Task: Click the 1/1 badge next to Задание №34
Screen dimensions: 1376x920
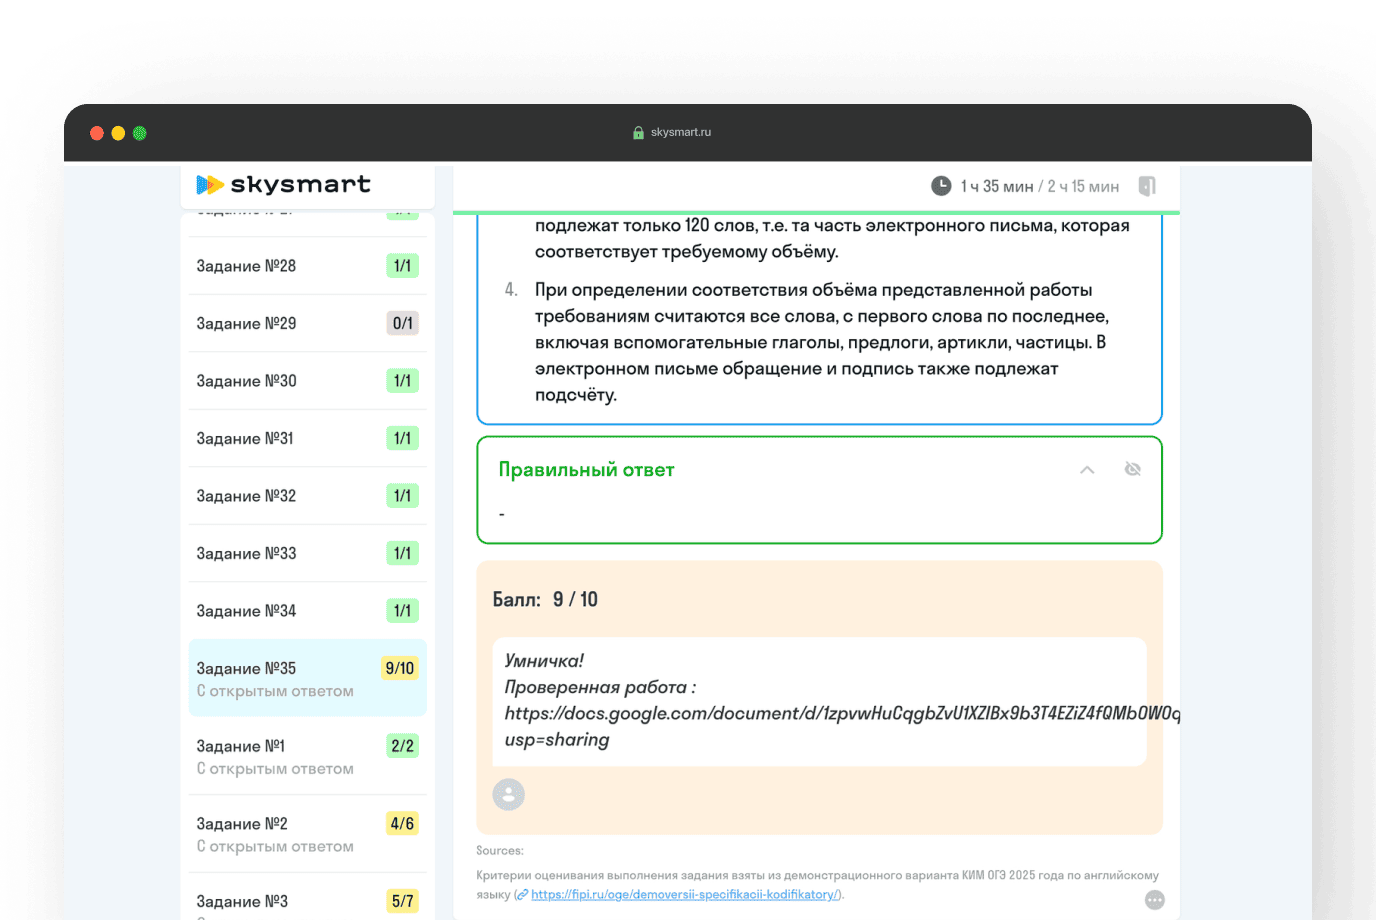Action: point(403,611)
